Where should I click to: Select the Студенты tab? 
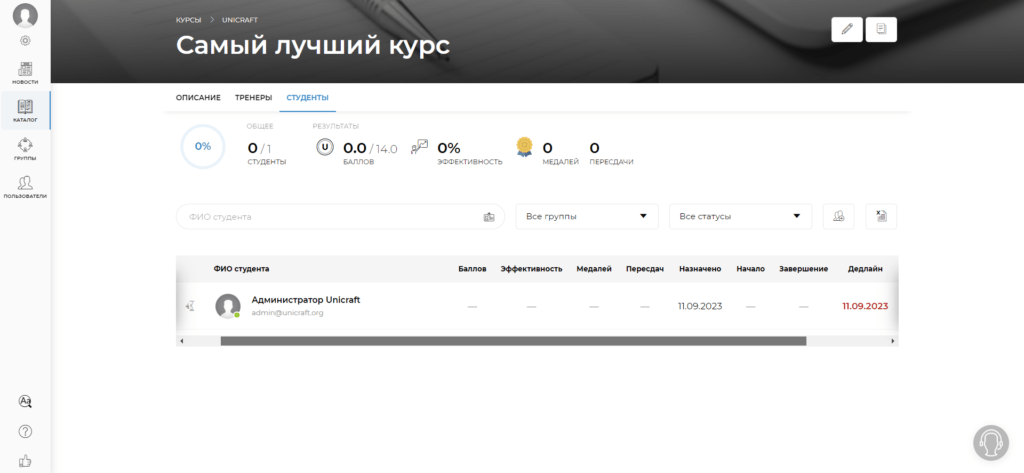(308, 97)
